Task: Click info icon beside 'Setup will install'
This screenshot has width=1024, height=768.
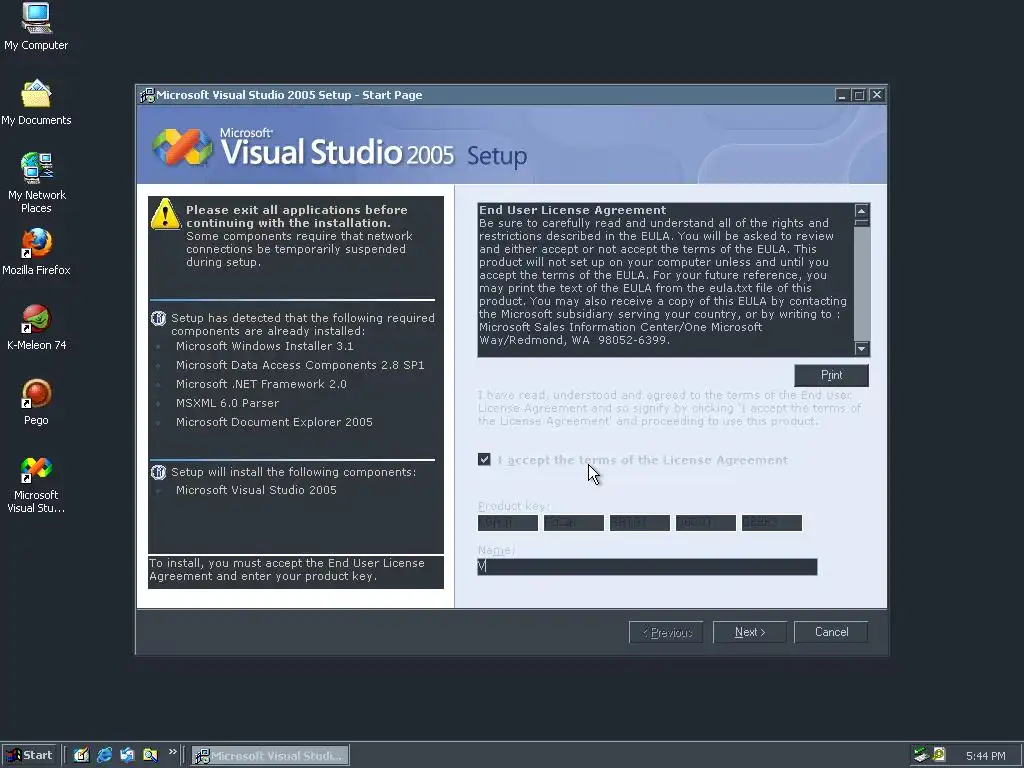Action: click(158, 472)
